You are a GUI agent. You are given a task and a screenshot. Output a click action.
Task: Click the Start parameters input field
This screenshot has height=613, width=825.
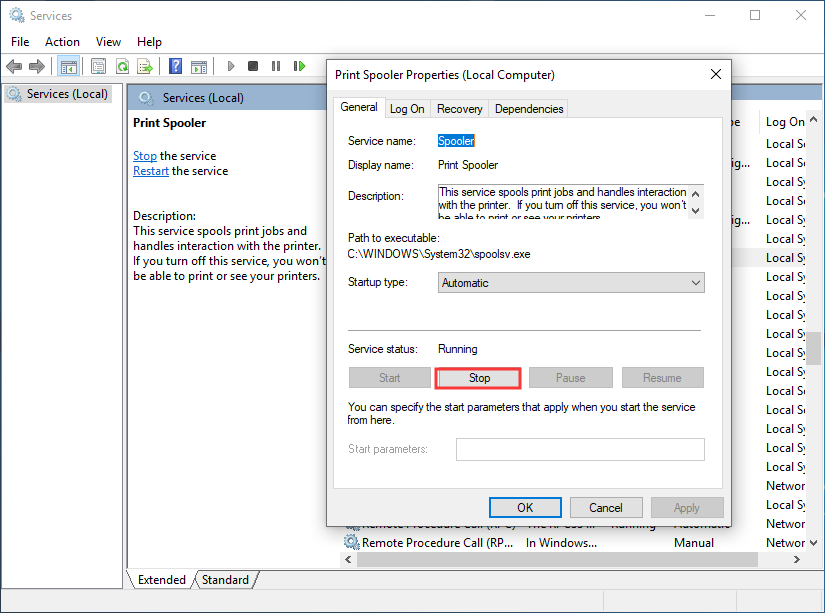tap(580, 449)
